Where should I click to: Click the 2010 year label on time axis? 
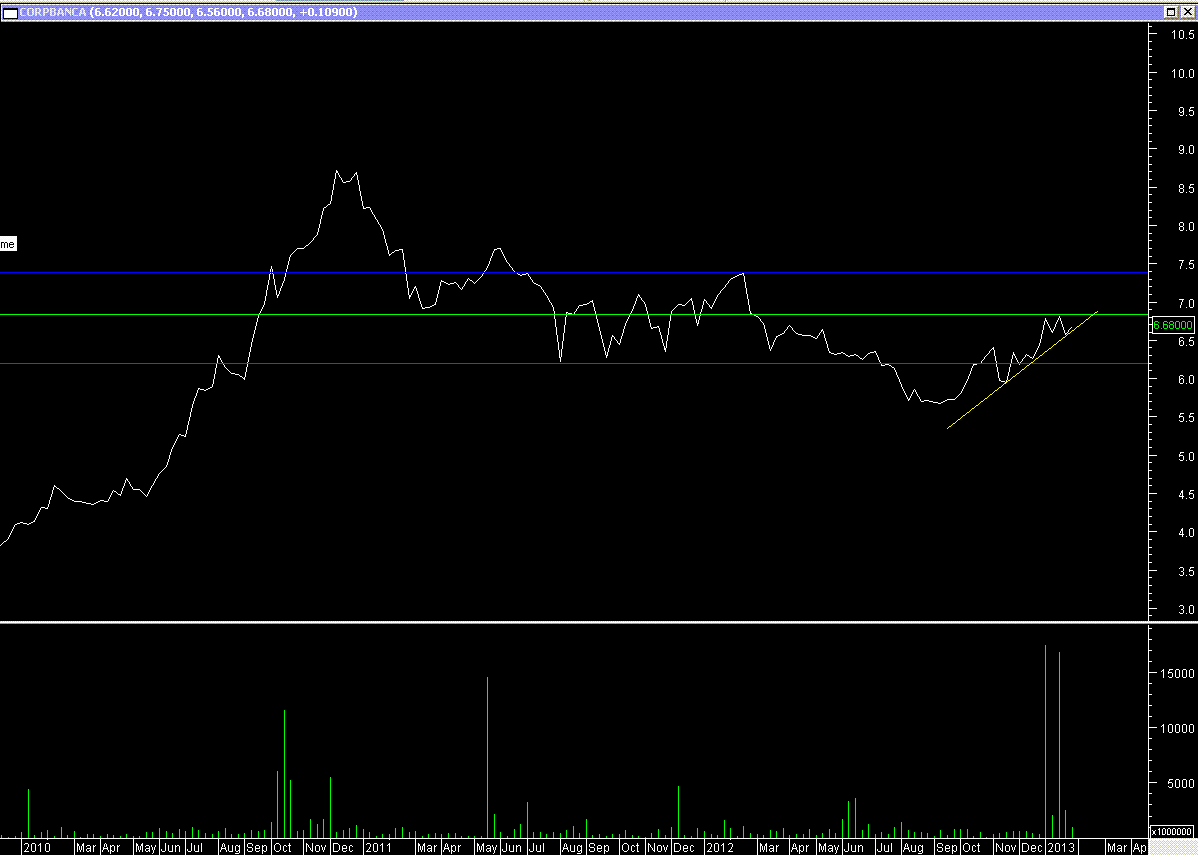(x=37, y=847)
